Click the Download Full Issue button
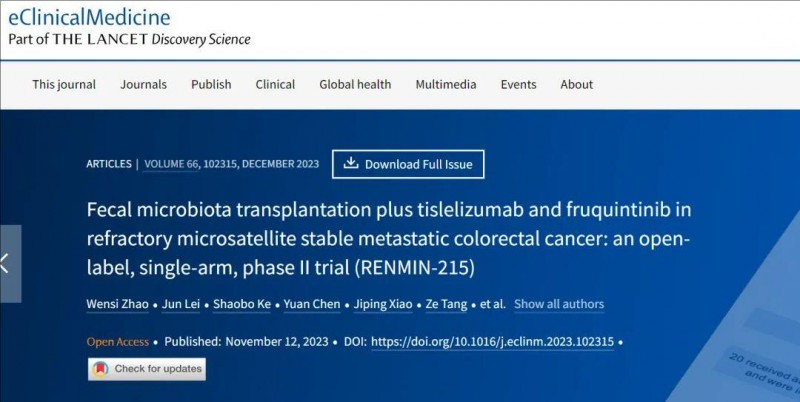The width and height of the screenshot is (800, 402). click(408, 164)
